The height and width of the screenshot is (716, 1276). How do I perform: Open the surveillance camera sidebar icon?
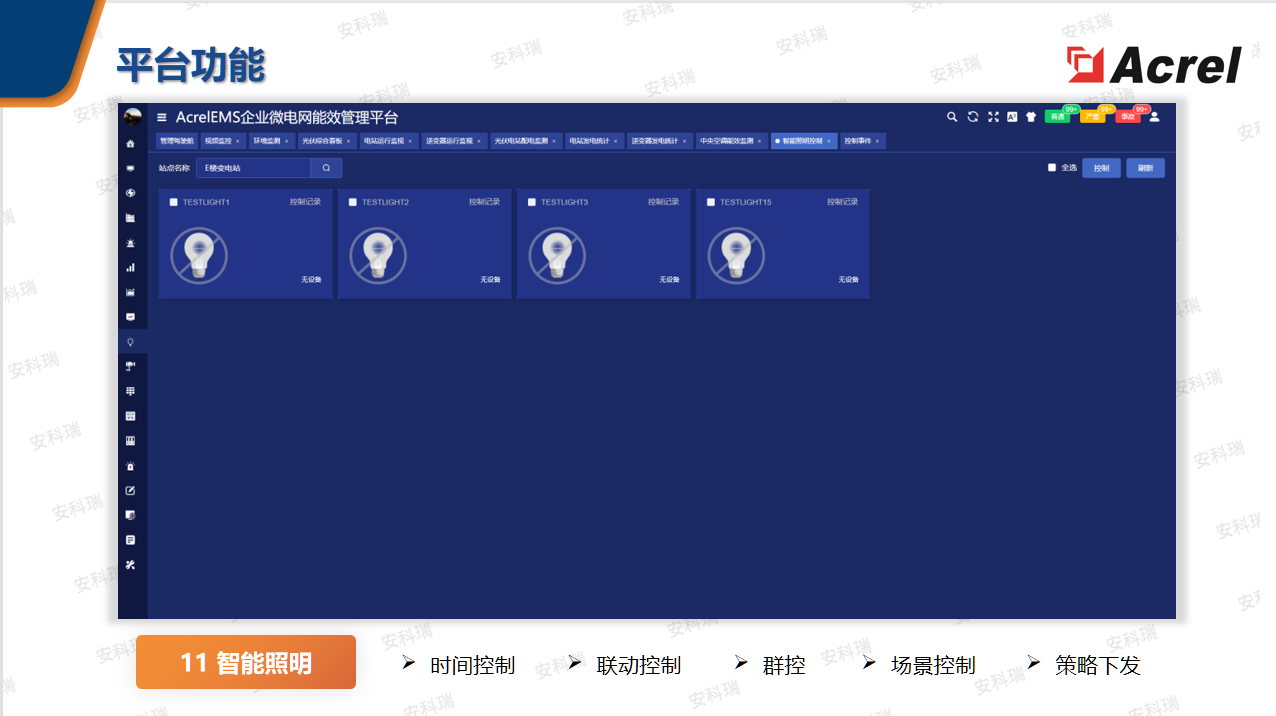click(130, 366)
